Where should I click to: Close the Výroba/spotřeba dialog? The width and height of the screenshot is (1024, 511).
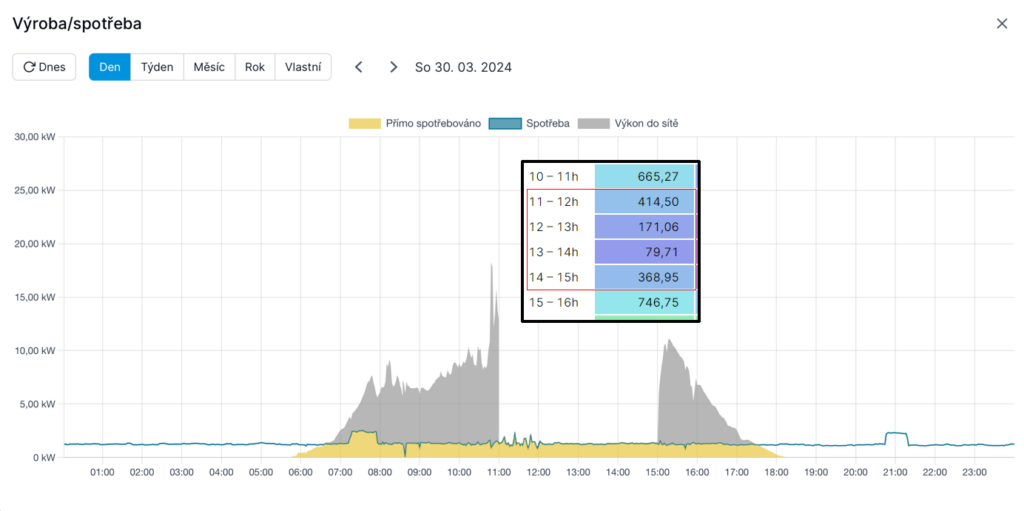coord(1001,24)
